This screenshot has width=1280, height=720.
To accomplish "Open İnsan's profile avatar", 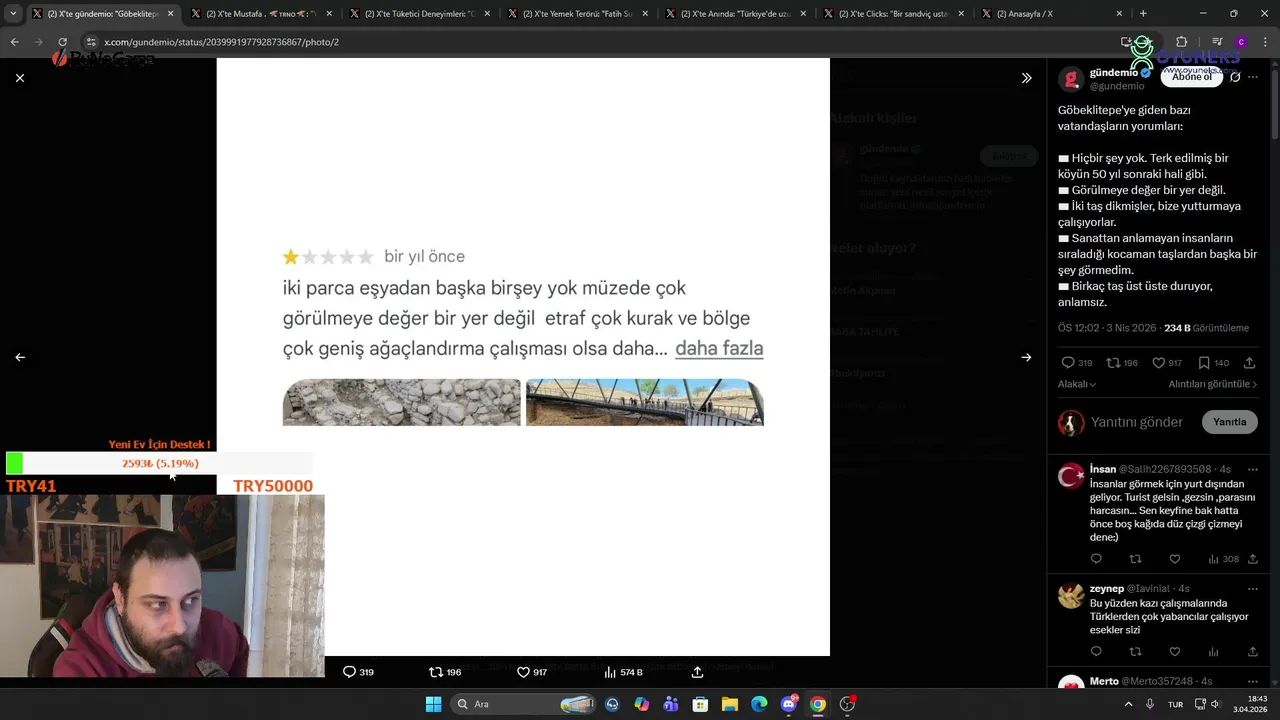I will [x=1071, y=476].
